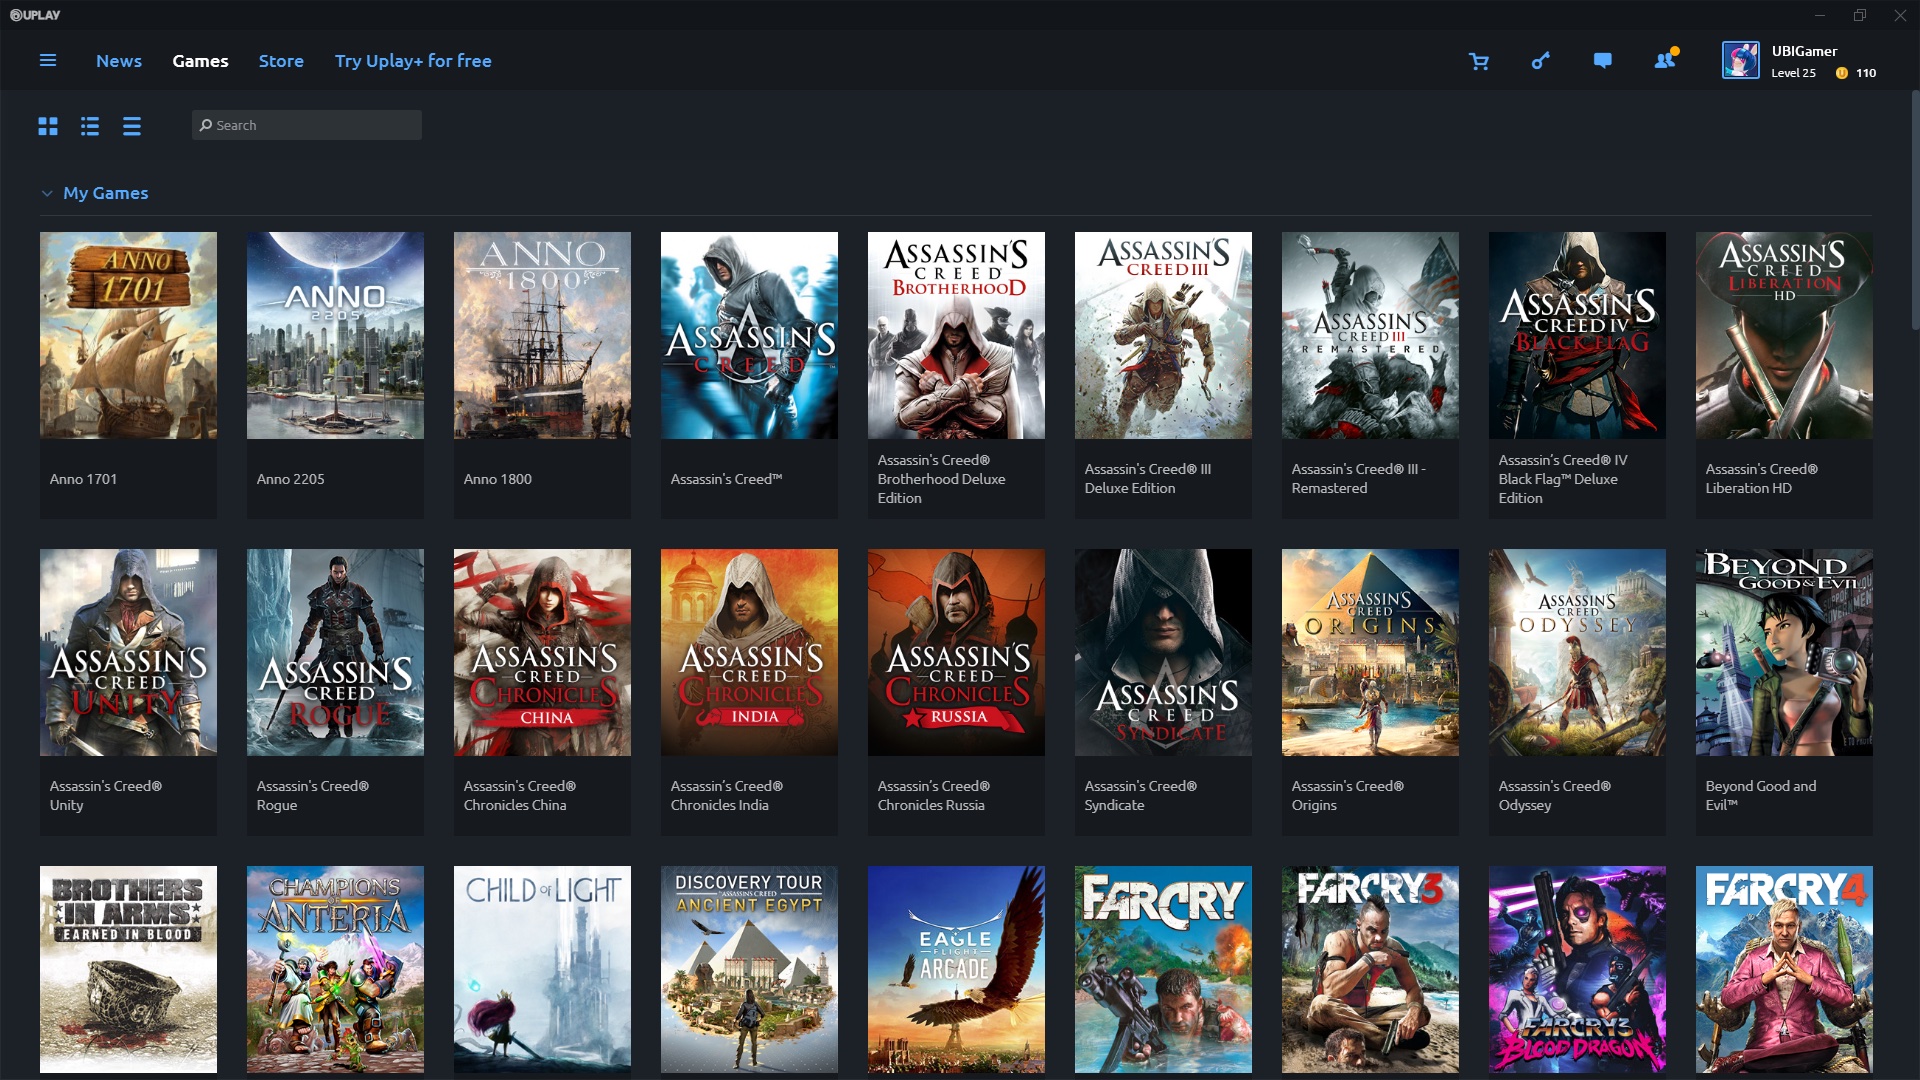
Task: Open the original Assassin's Creed cover
Action: pyautogui.click(x=749, y=335)
